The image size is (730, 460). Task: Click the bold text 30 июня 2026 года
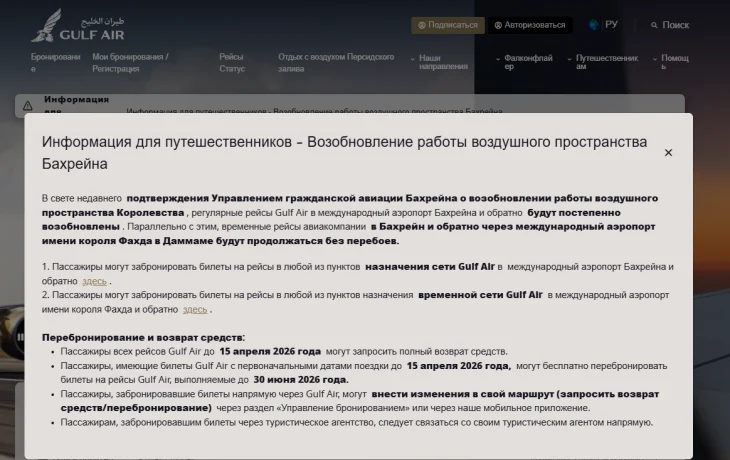(301, 380)
